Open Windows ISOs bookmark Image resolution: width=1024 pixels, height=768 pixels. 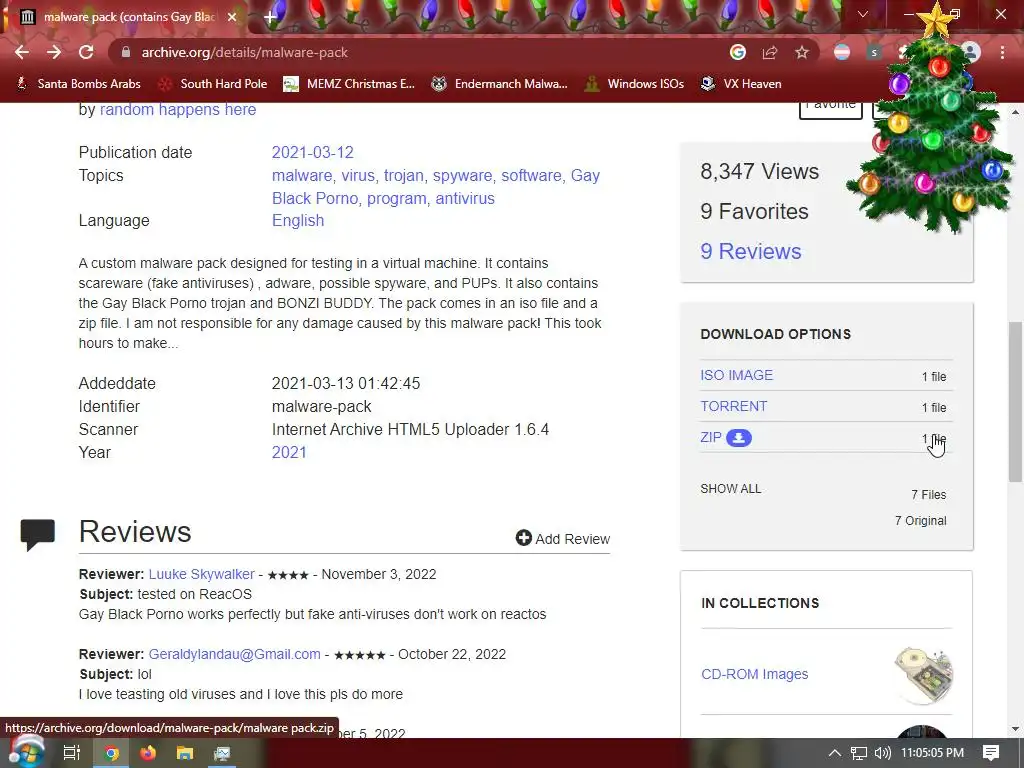(x=634, y=84)
